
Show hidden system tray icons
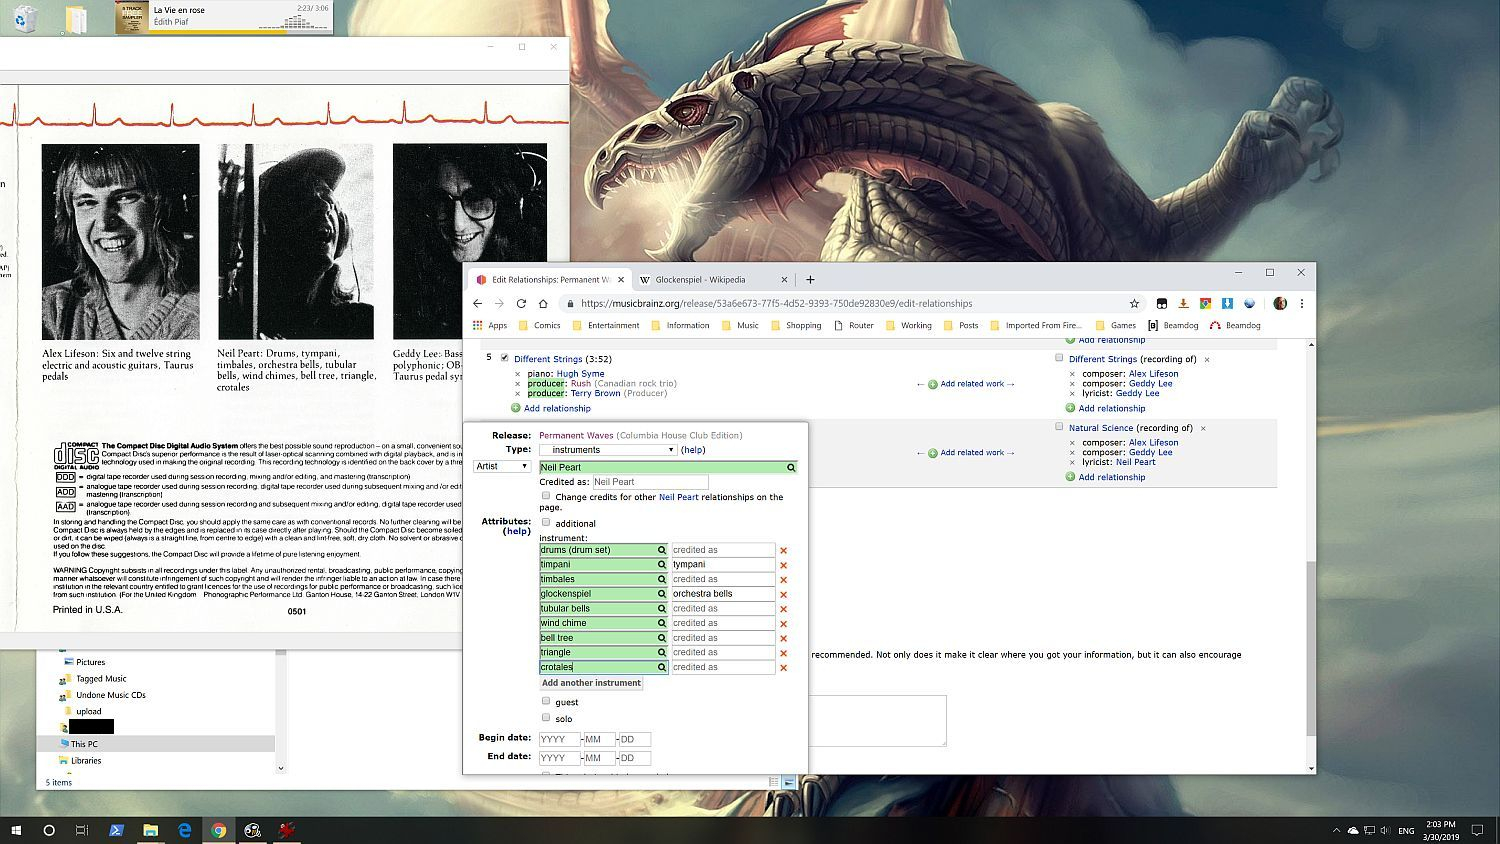pyautogui.click(x=1336, y=830)
